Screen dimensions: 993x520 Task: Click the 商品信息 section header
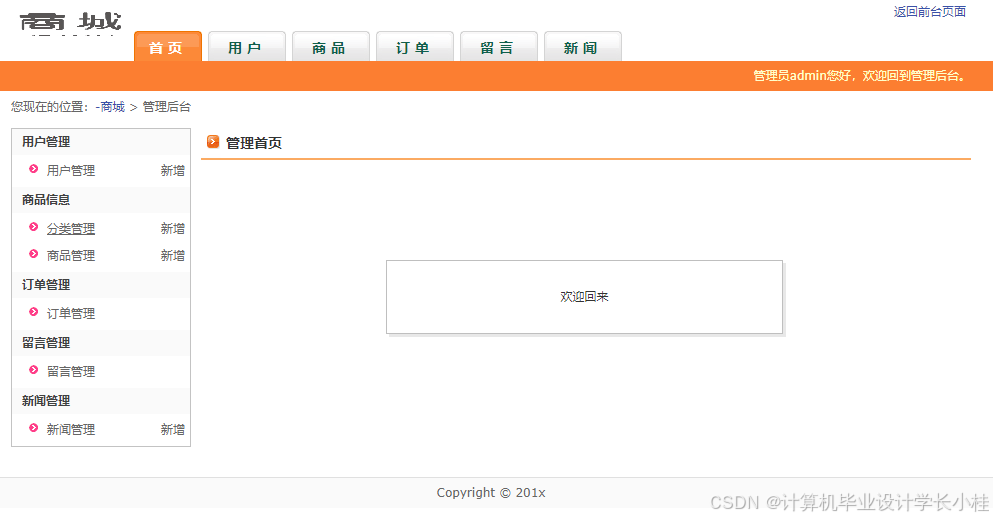[x=46, y=200]
